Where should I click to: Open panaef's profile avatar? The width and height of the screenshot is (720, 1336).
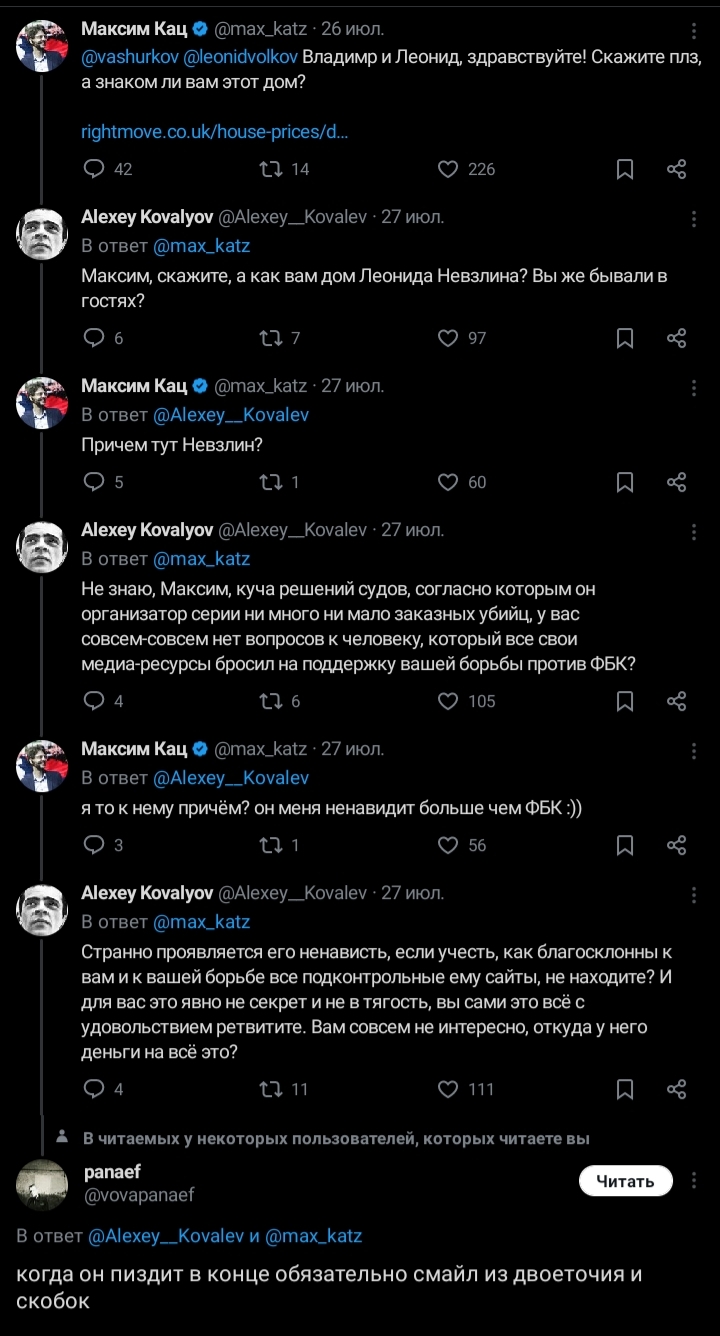[x=42, y=1184]
